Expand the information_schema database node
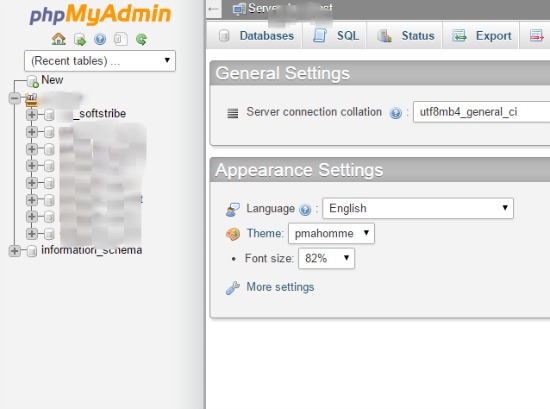 14,251
